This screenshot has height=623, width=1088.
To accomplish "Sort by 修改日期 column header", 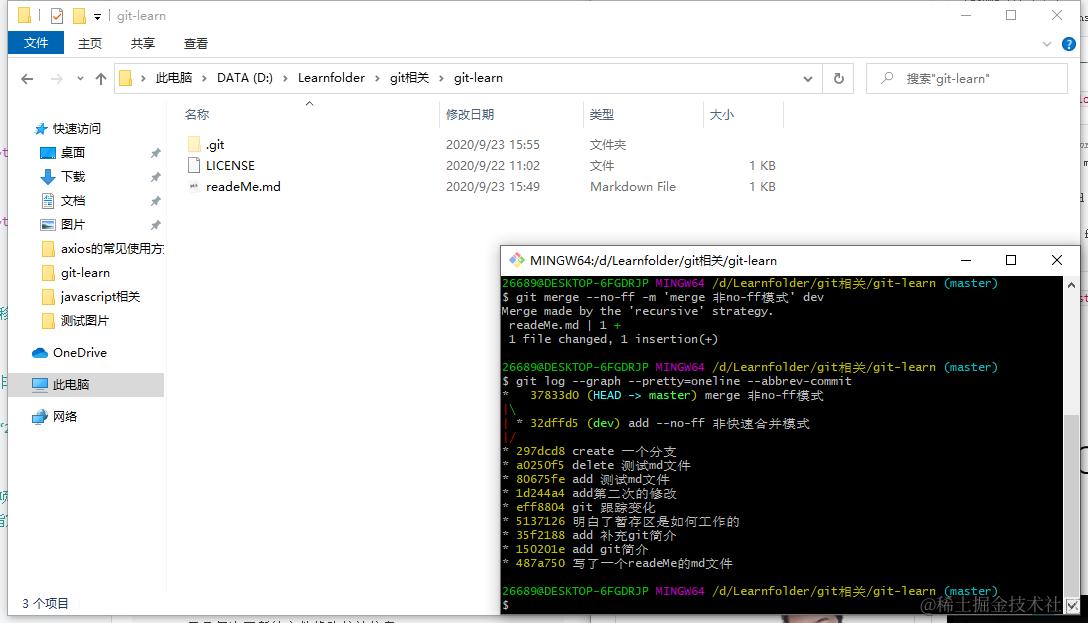I will [470, 114].
